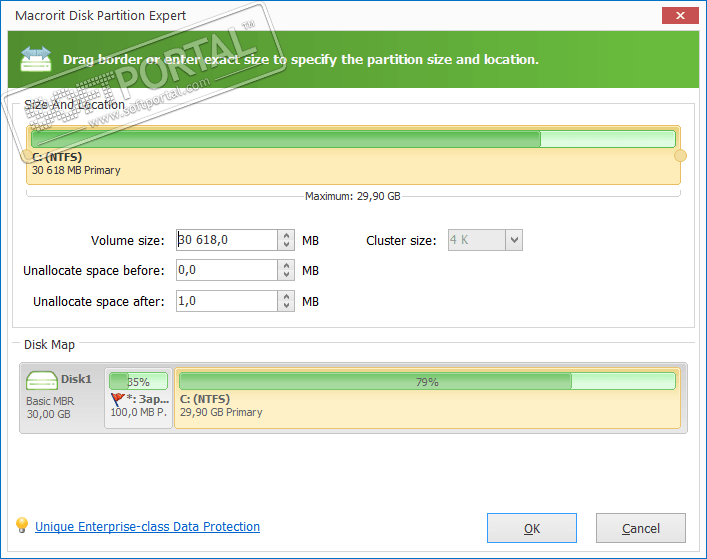Image resolution: width=707 pixels, height=559 pixels.
Task: Click the Cancel button
Action: 641,528
